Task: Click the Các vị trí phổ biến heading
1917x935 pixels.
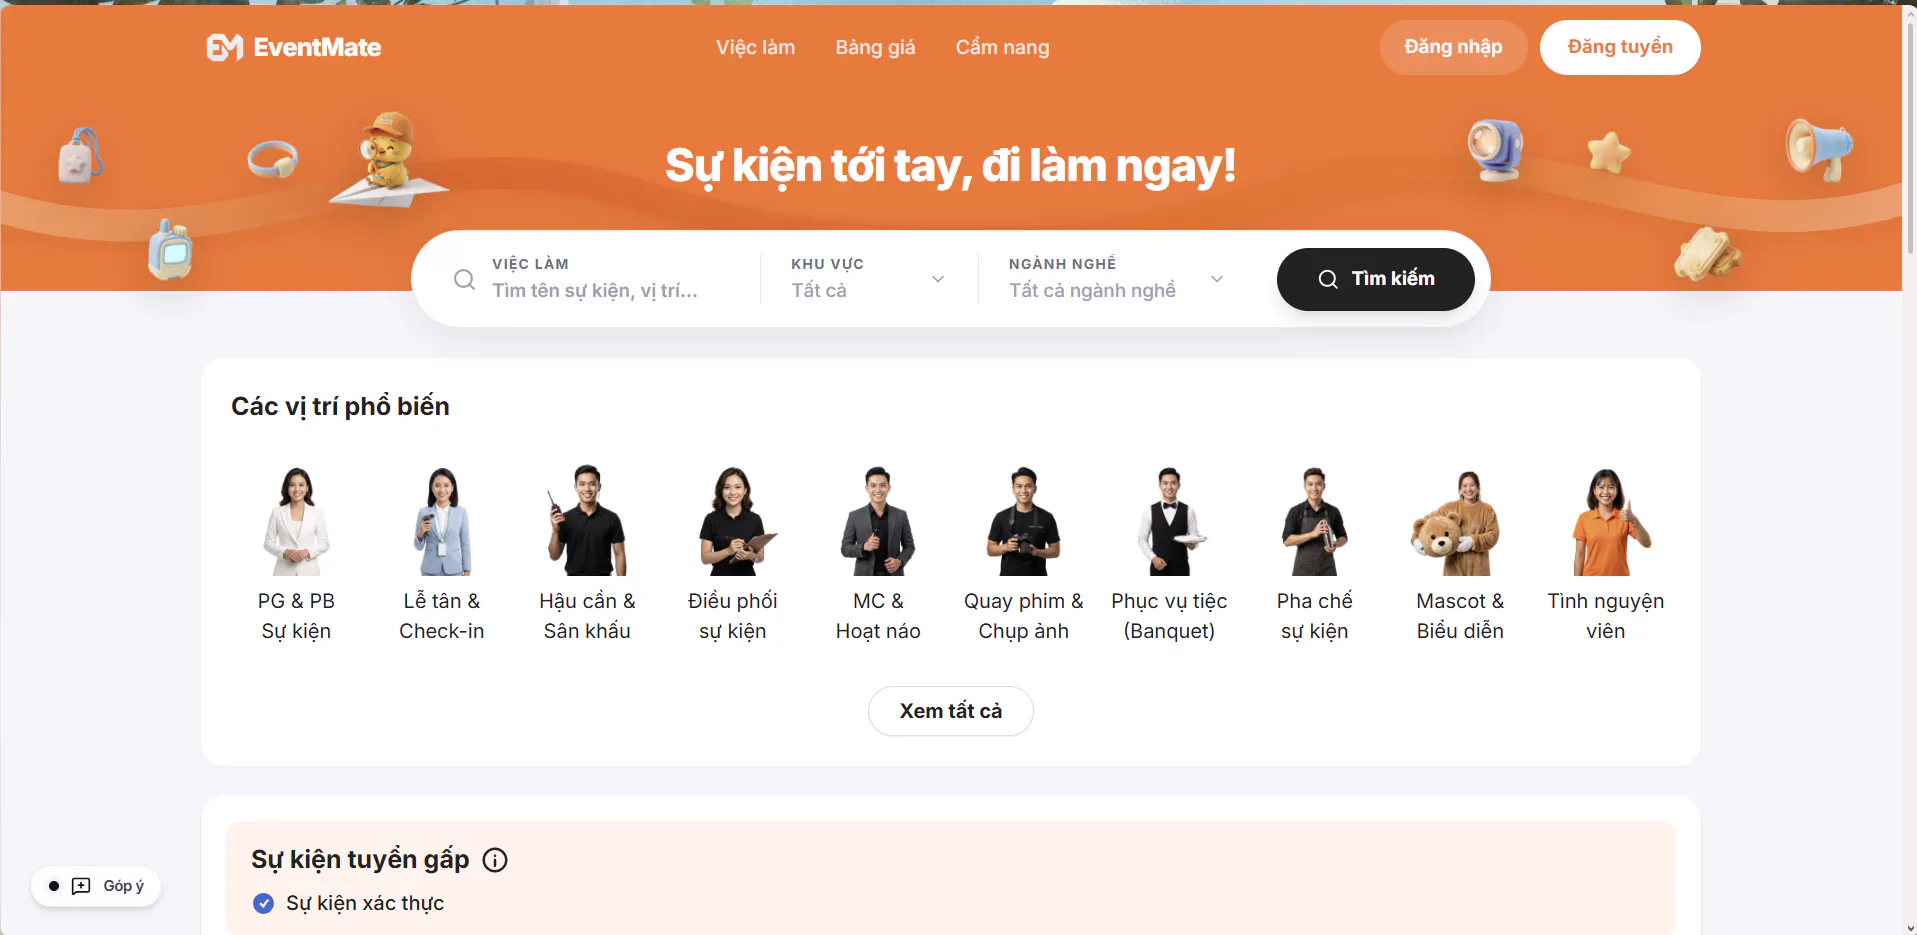Action: (340, 406)
